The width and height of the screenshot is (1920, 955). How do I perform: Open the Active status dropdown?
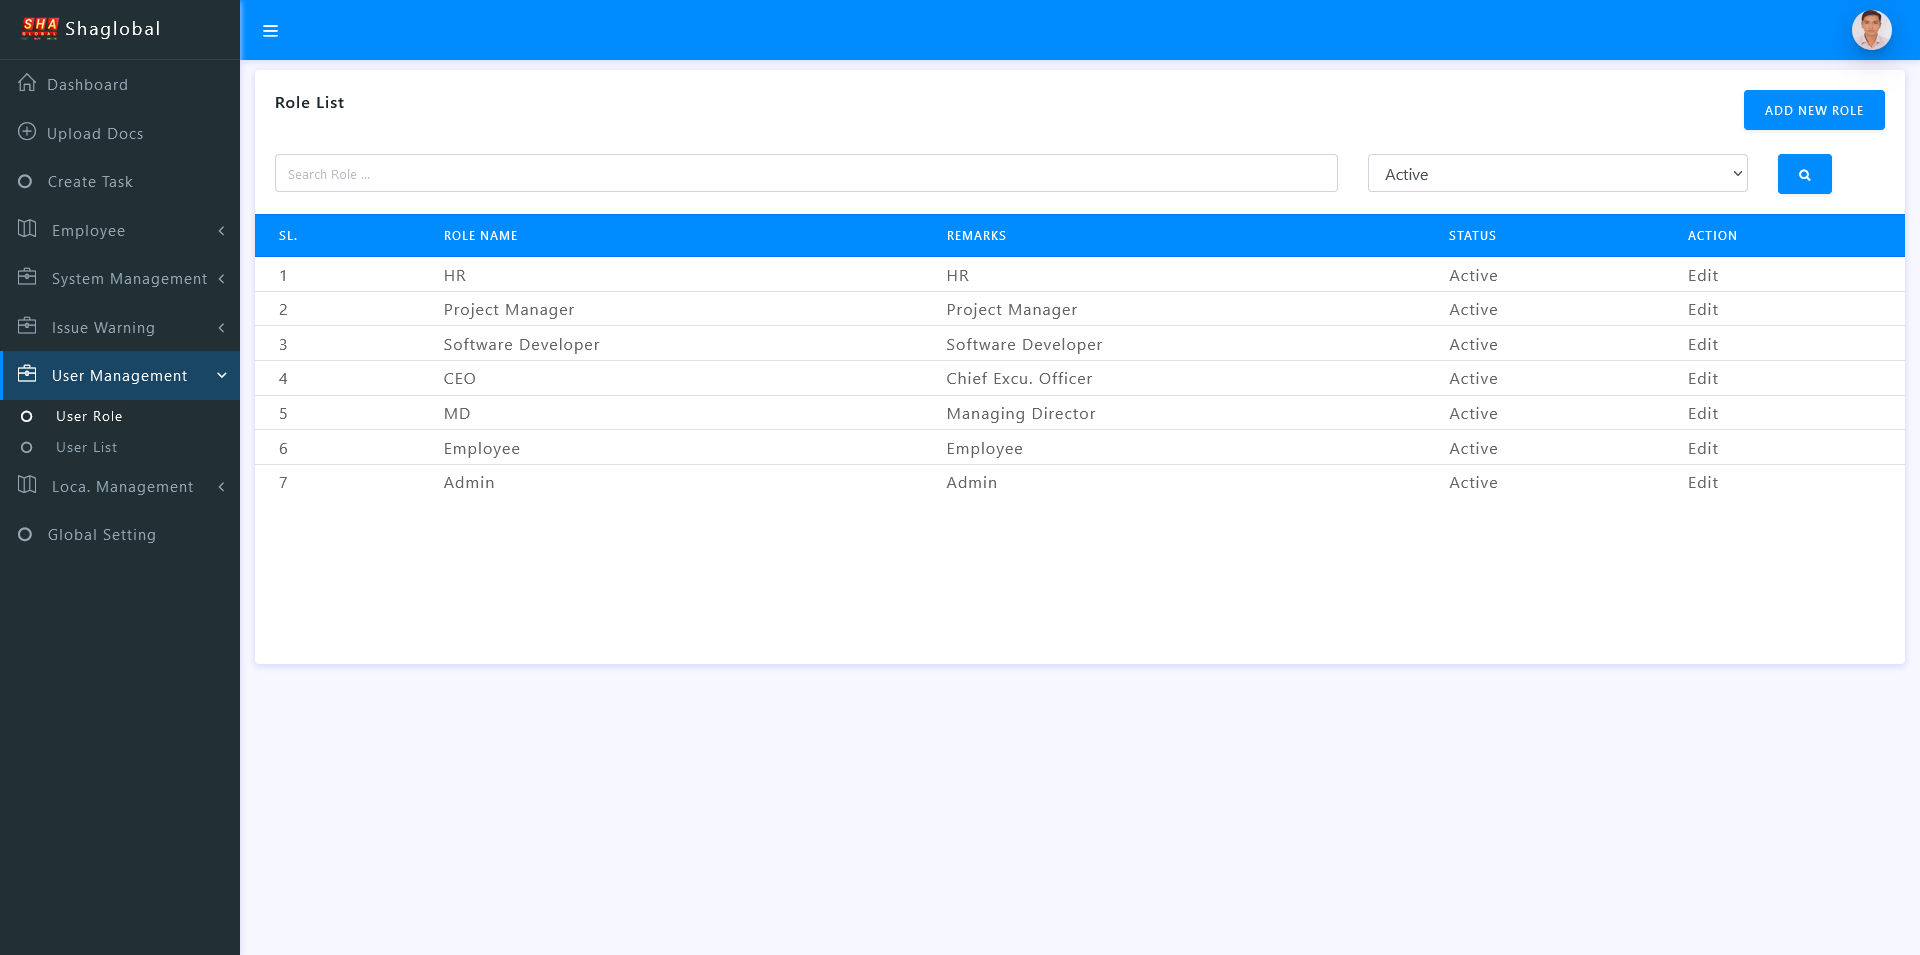click(x=1557, y=174)
